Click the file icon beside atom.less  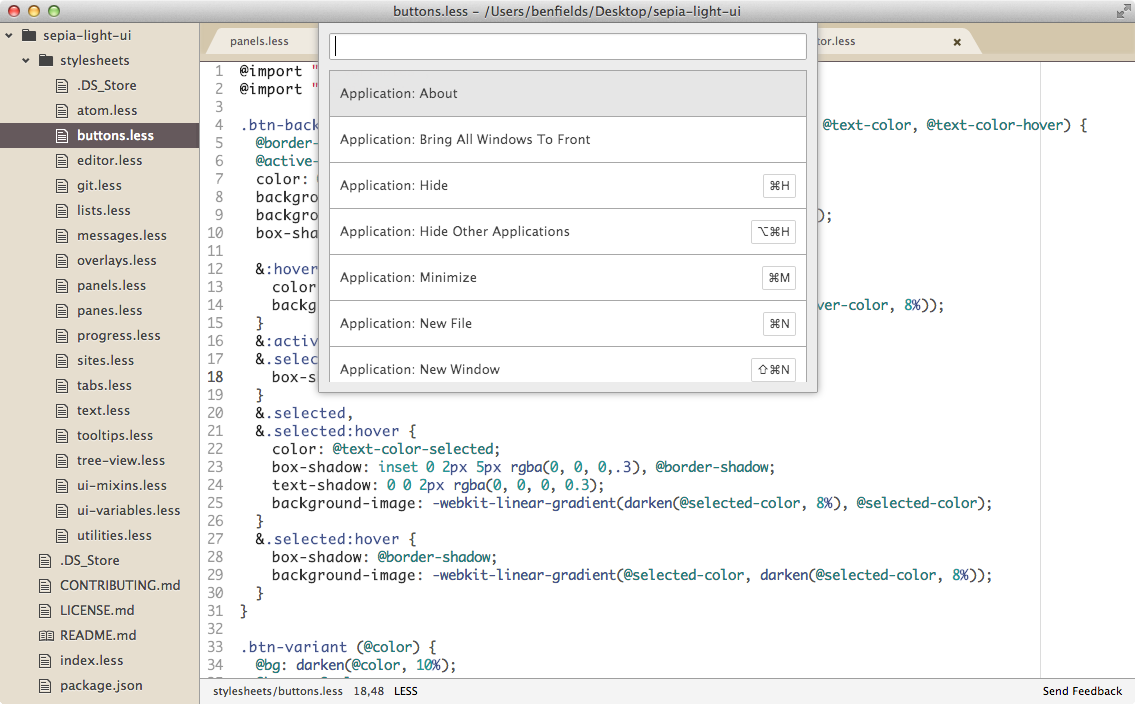(x=60, y=110)
